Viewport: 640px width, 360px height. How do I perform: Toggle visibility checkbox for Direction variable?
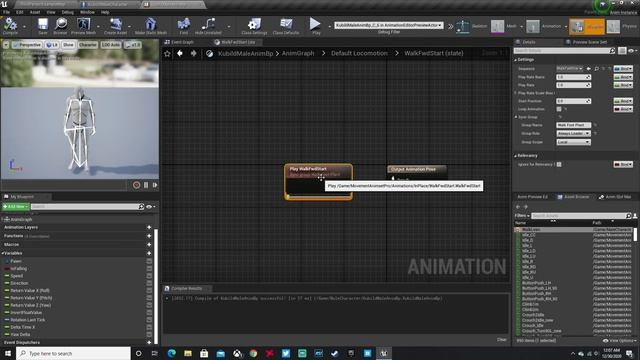(x=149, y=283)
